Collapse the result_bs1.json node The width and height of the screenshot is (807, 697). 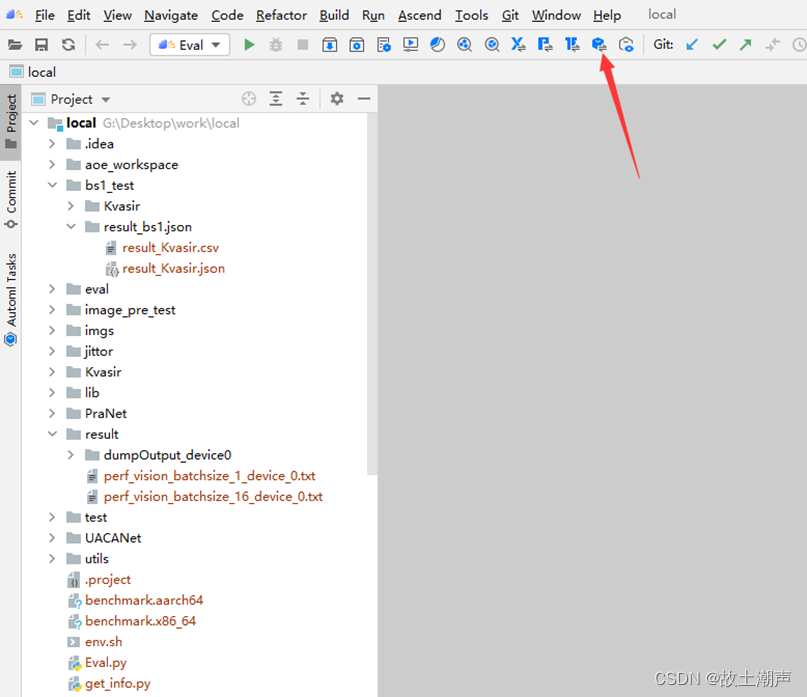tap(70, 227)
